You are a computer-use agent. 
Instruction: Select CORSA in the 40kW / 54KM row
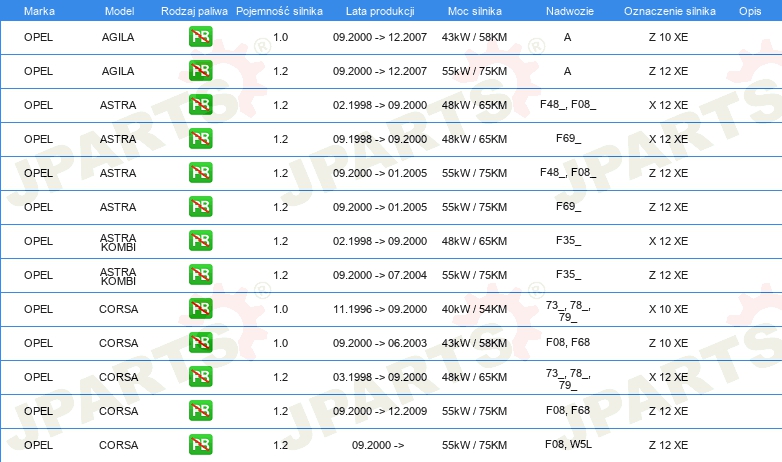(119, 309)
